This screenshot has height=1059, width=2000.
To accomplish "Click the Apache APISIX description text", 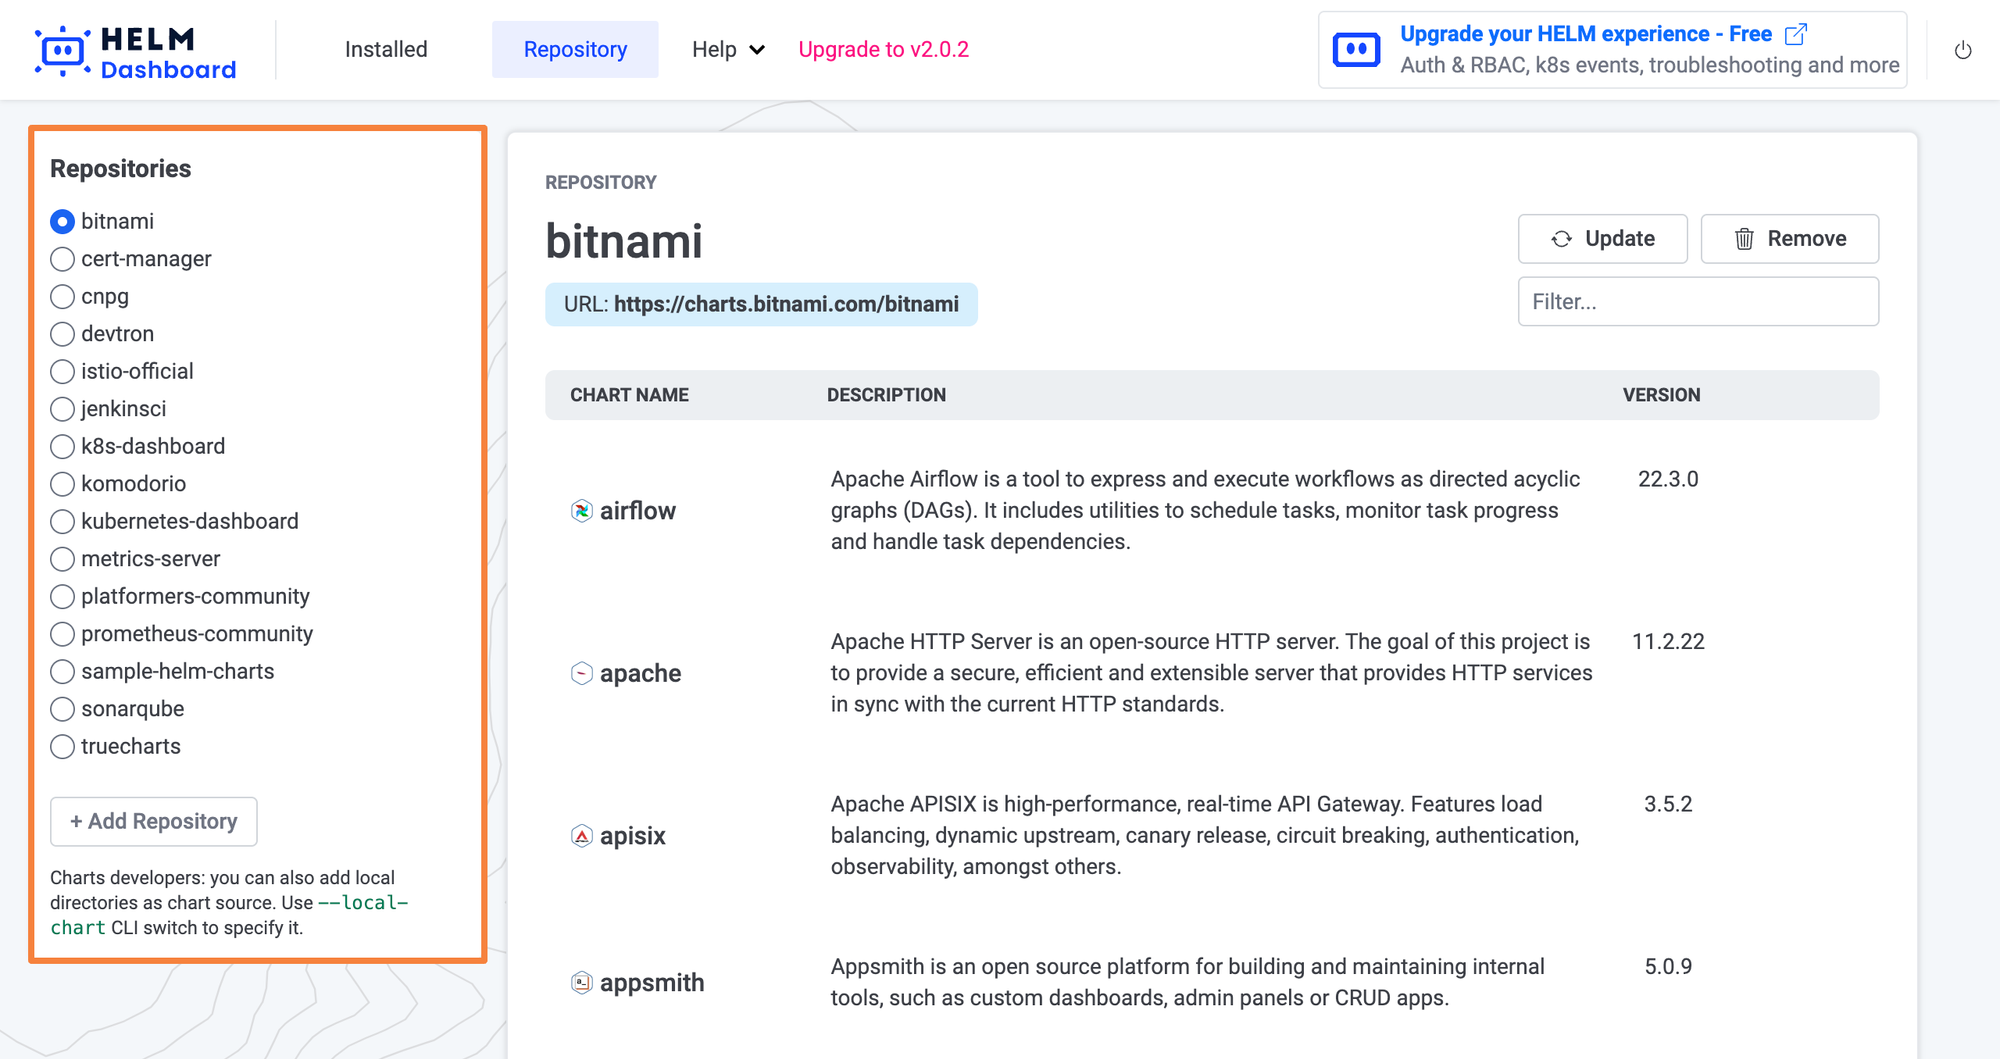I will pyautogui.click(x=1205, y=836).
